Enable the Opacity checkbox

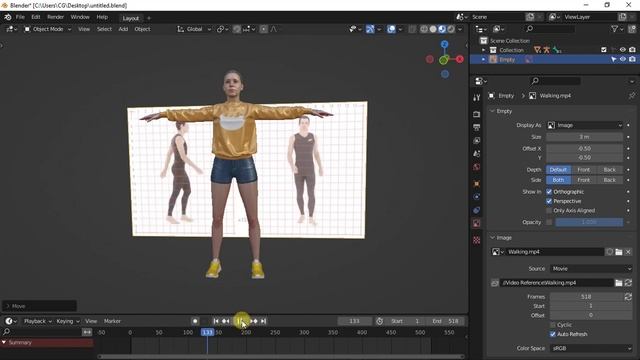point(549,222)
